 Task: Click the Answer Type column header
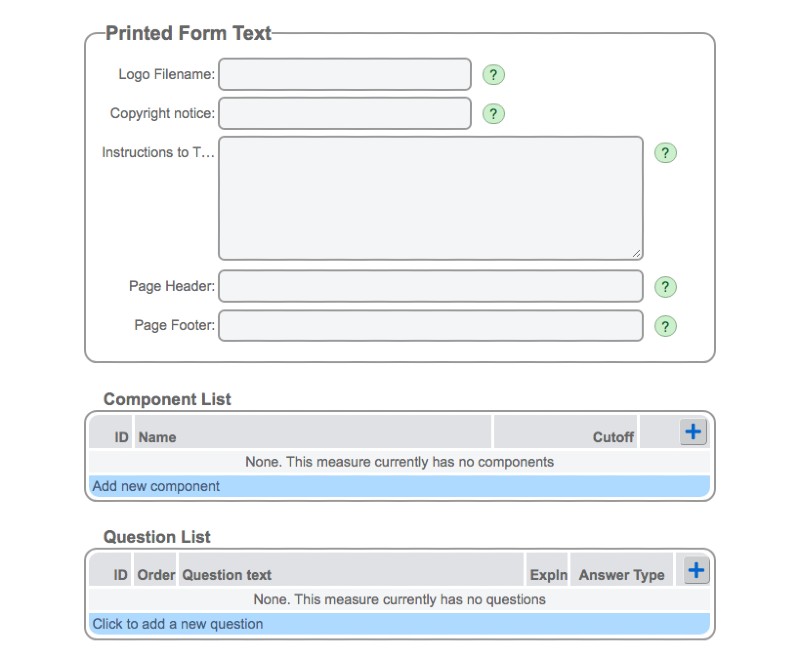[619, 574]
